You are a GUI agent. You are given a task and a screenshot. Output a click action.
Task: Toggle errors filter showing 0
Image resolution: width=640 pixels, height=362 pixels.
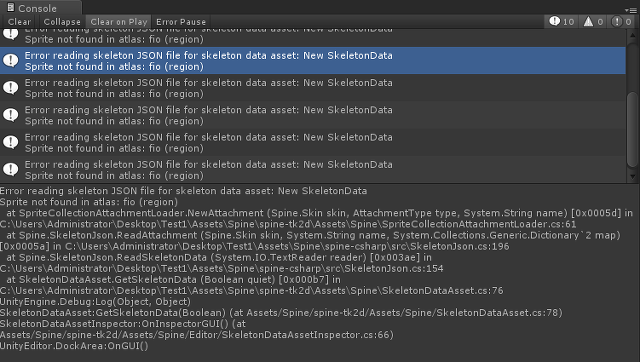[x=621, y=22]
